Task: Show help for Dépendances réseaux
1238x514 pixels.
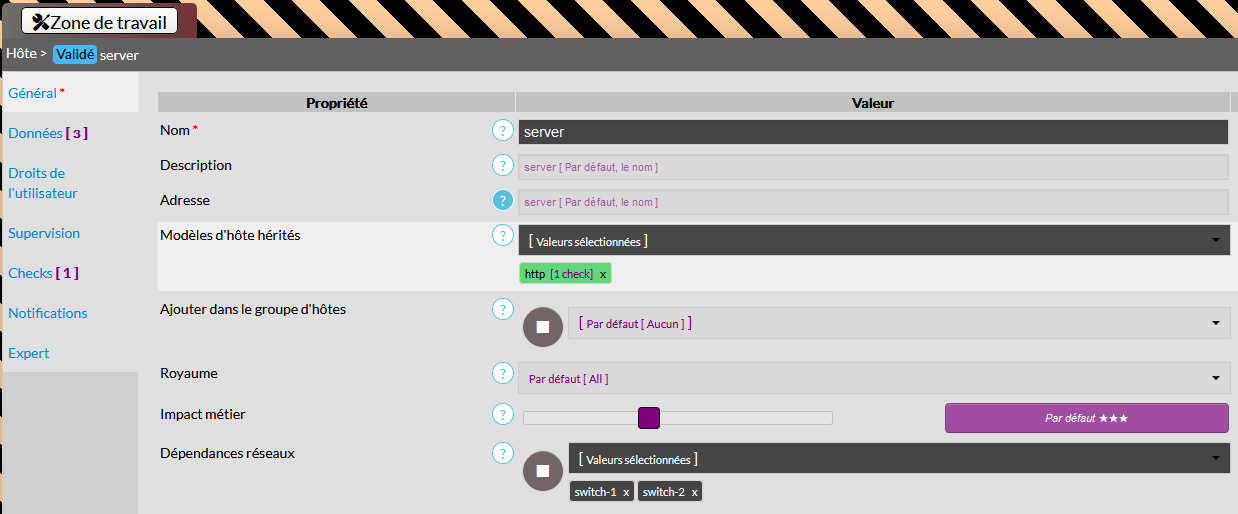Action: click(503, 454)
